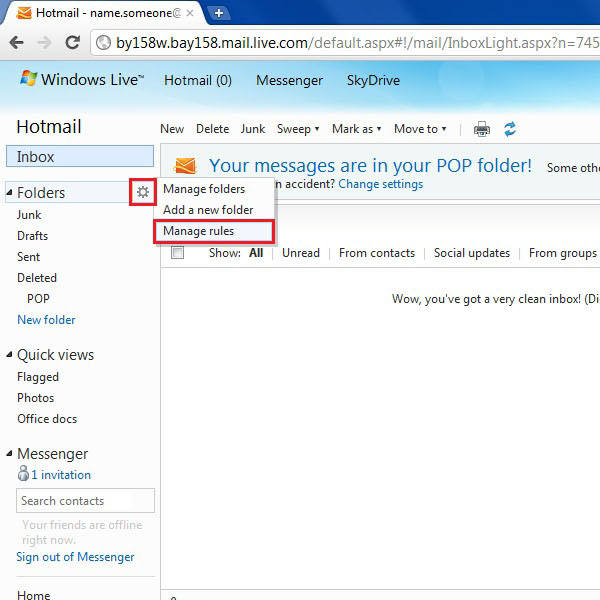Click the Messenger invitation person icon
This screenshot has width=600, height=600.
[x=23, y=474]
